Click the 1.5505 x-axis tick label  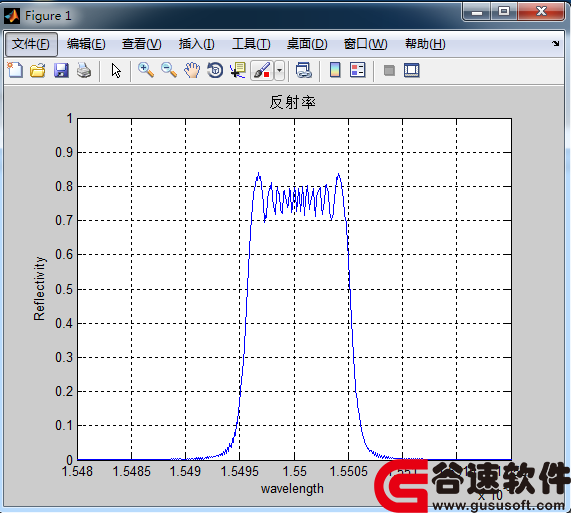[x=348, y=471]
